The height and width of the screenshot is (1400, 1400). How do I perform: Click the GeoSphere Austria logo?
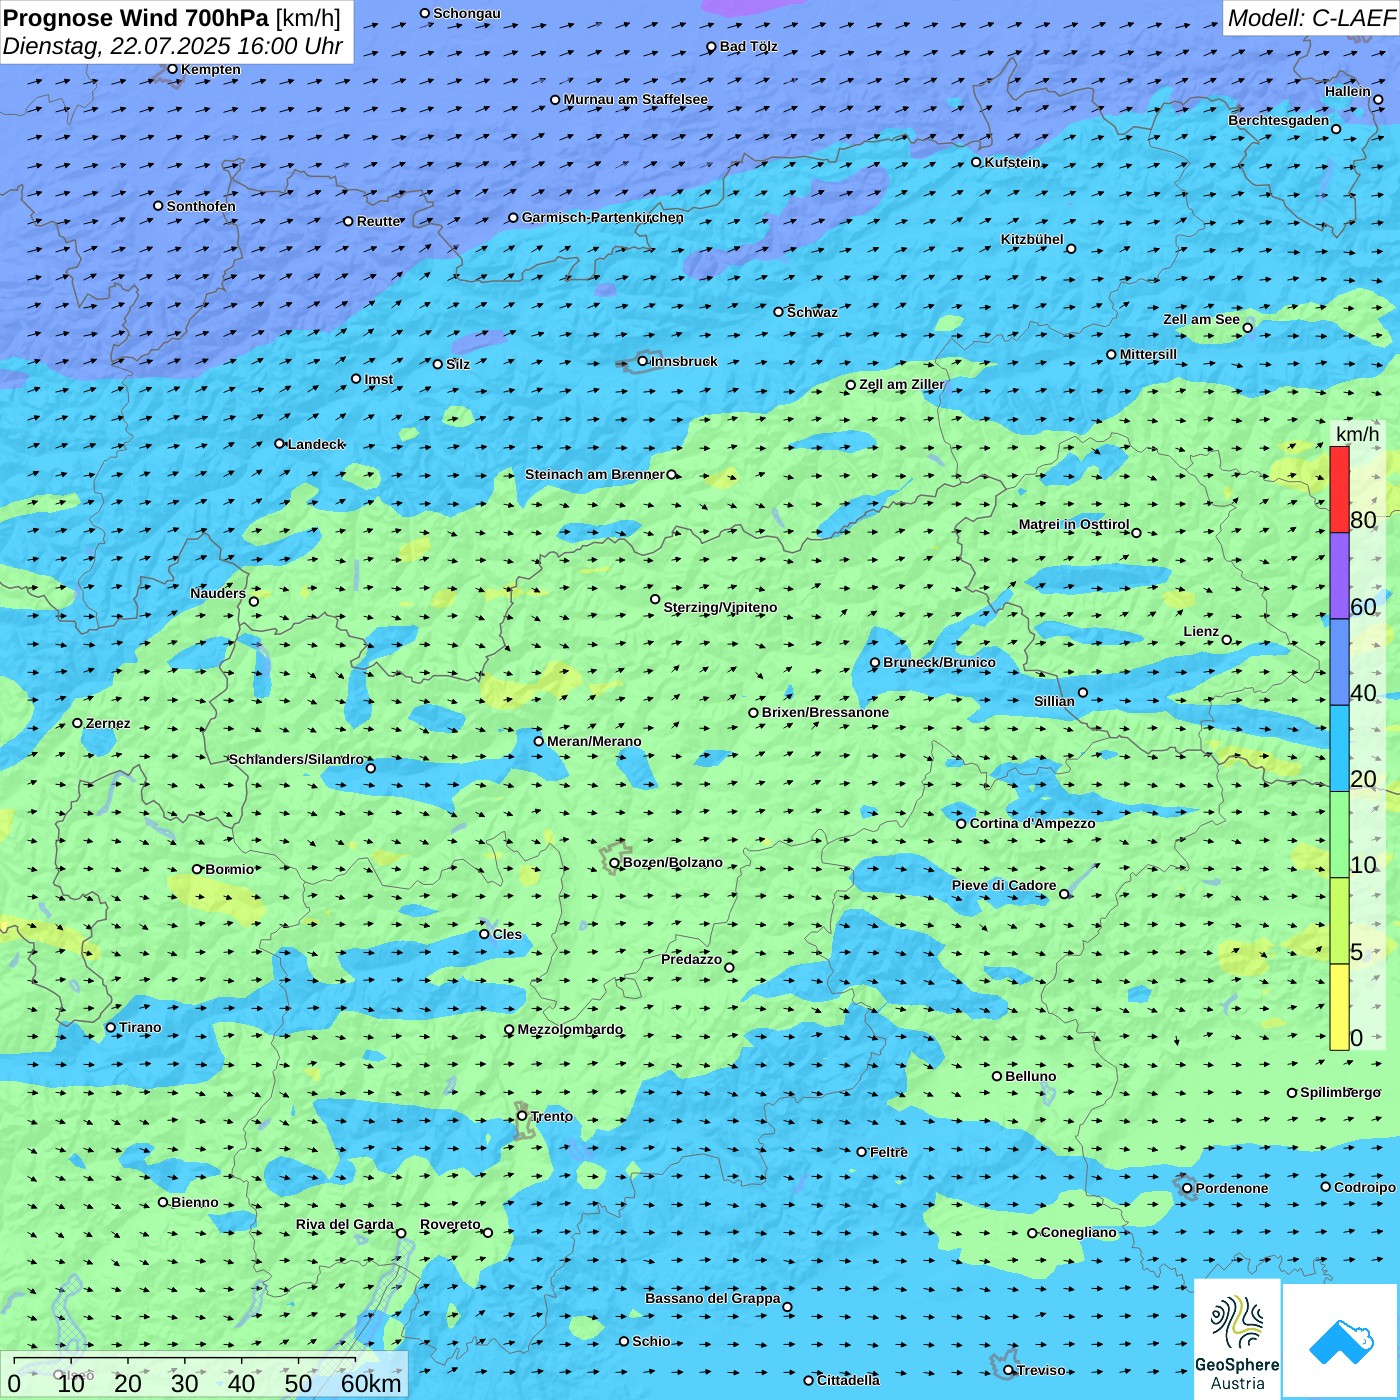coord(1237,1338)
